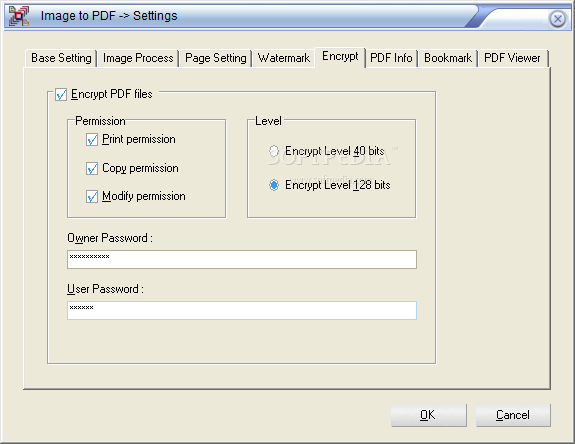This screenshot has width=575, height=444.
Task: Uncheck the Encrypt PDF files checkbox
Action: 61,95
